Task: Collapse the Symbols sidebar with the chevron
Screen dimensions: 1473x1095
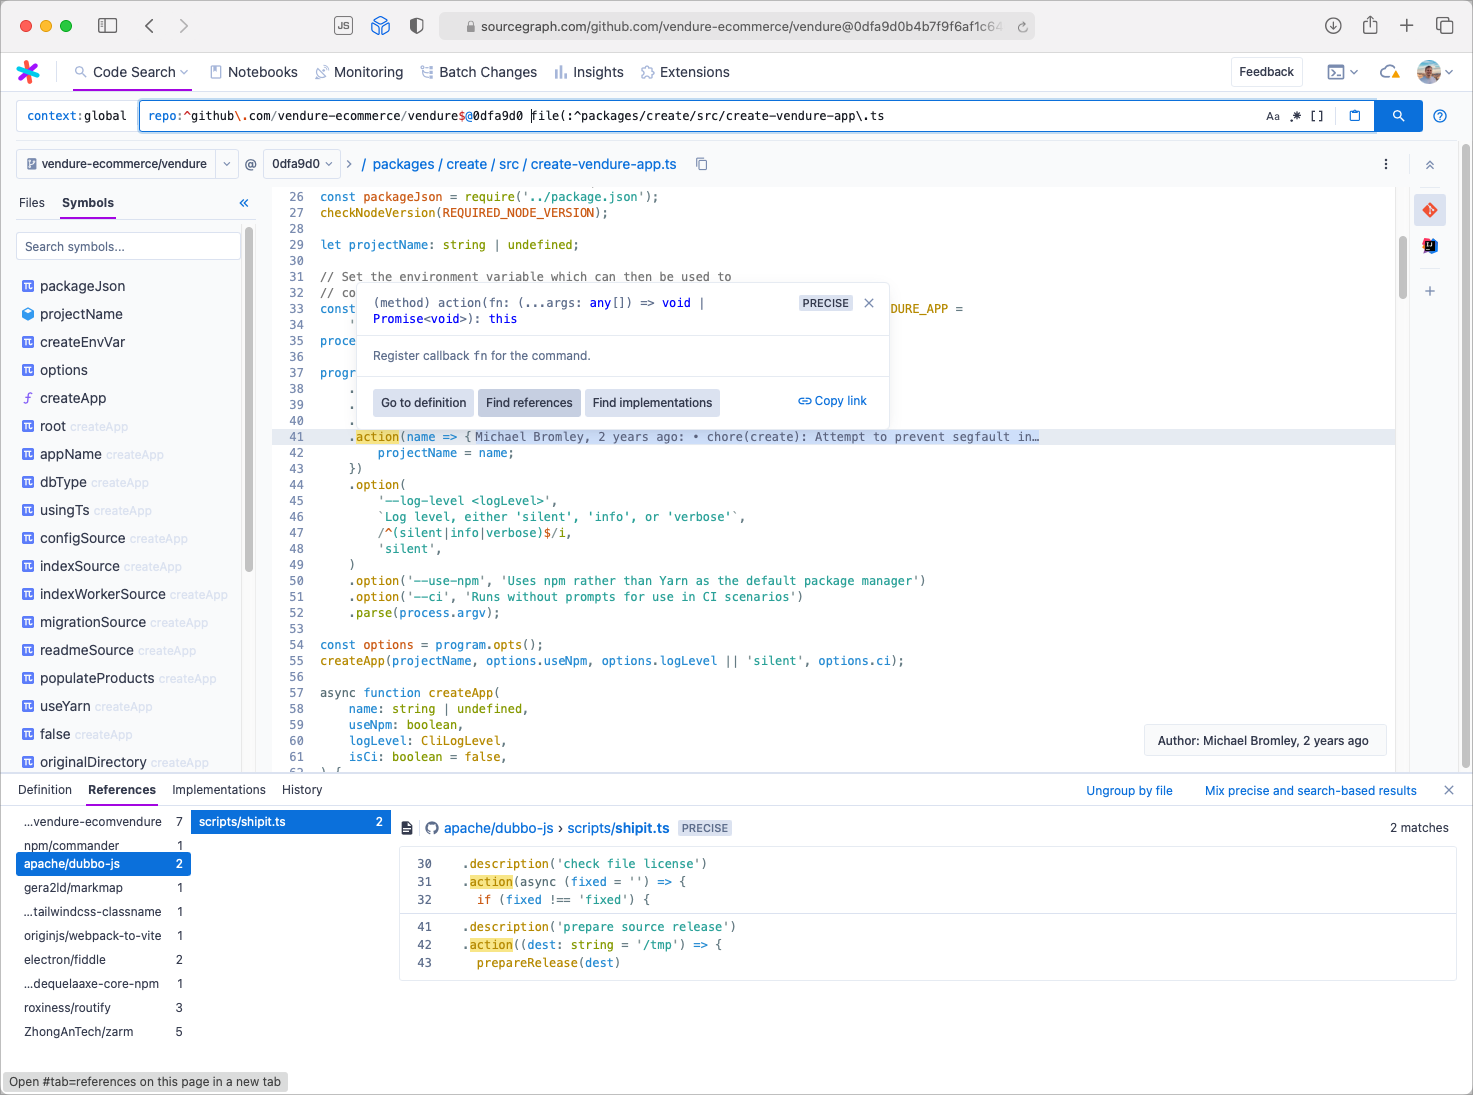Action: [243, 203]
